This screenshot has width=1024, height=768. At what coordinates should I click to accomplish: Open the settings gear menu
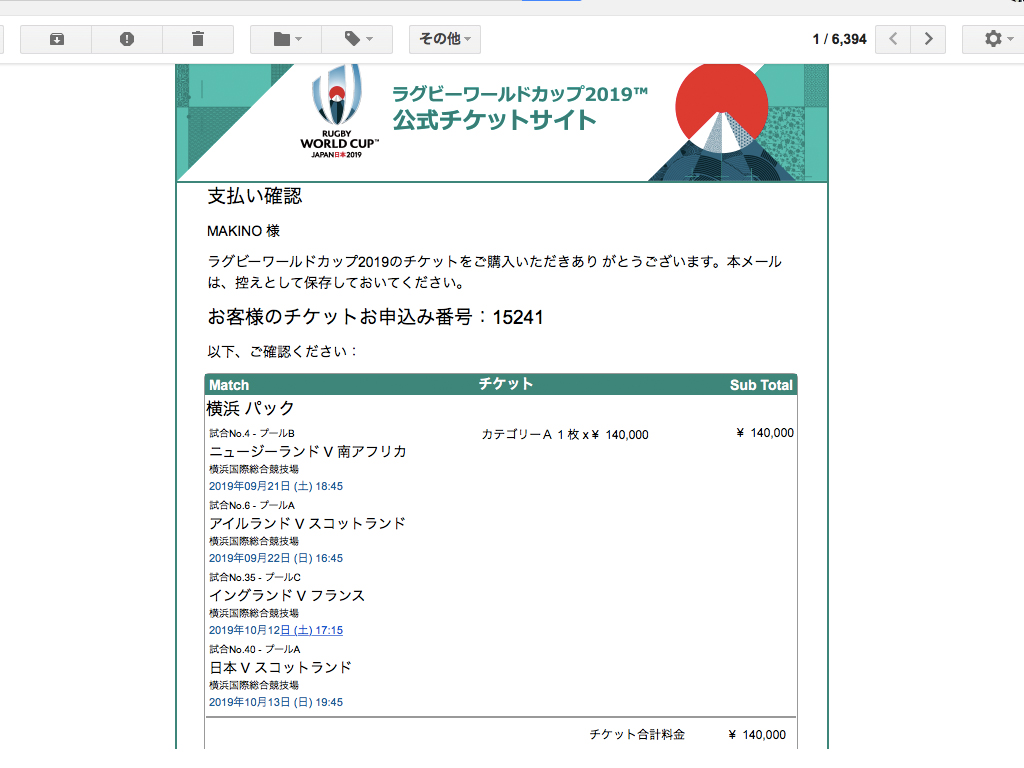[997, 39]
